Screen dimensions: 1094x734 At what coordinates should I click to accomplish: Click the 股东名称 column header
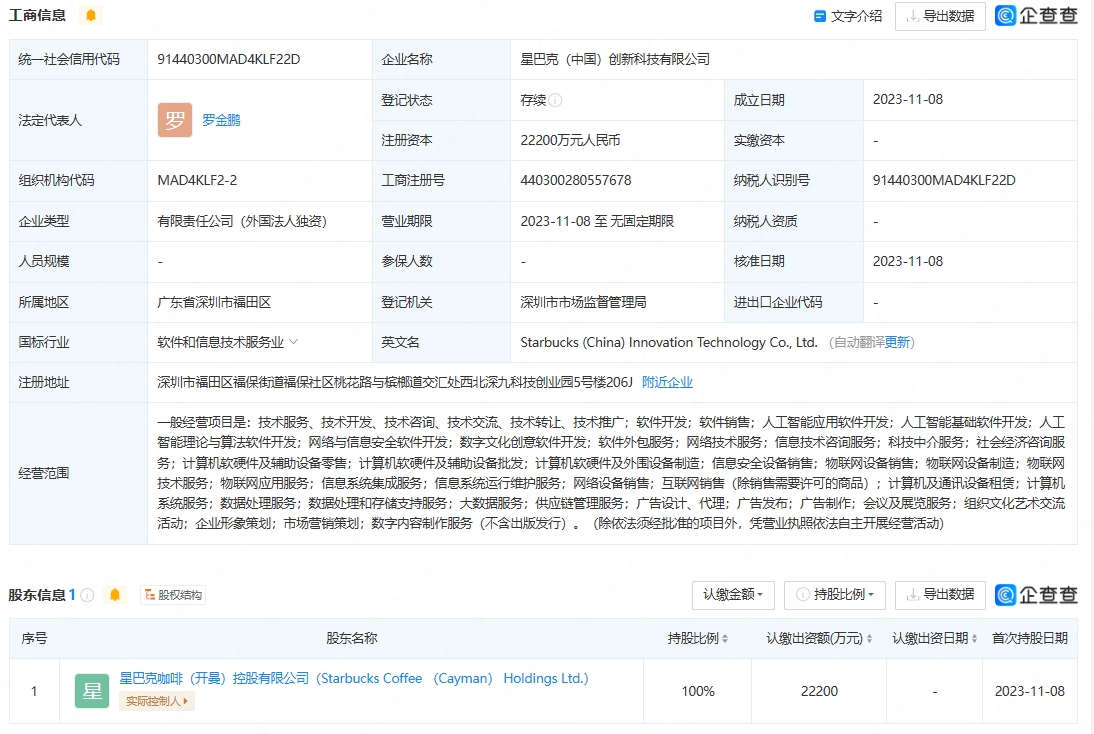[x=352, y=638]
